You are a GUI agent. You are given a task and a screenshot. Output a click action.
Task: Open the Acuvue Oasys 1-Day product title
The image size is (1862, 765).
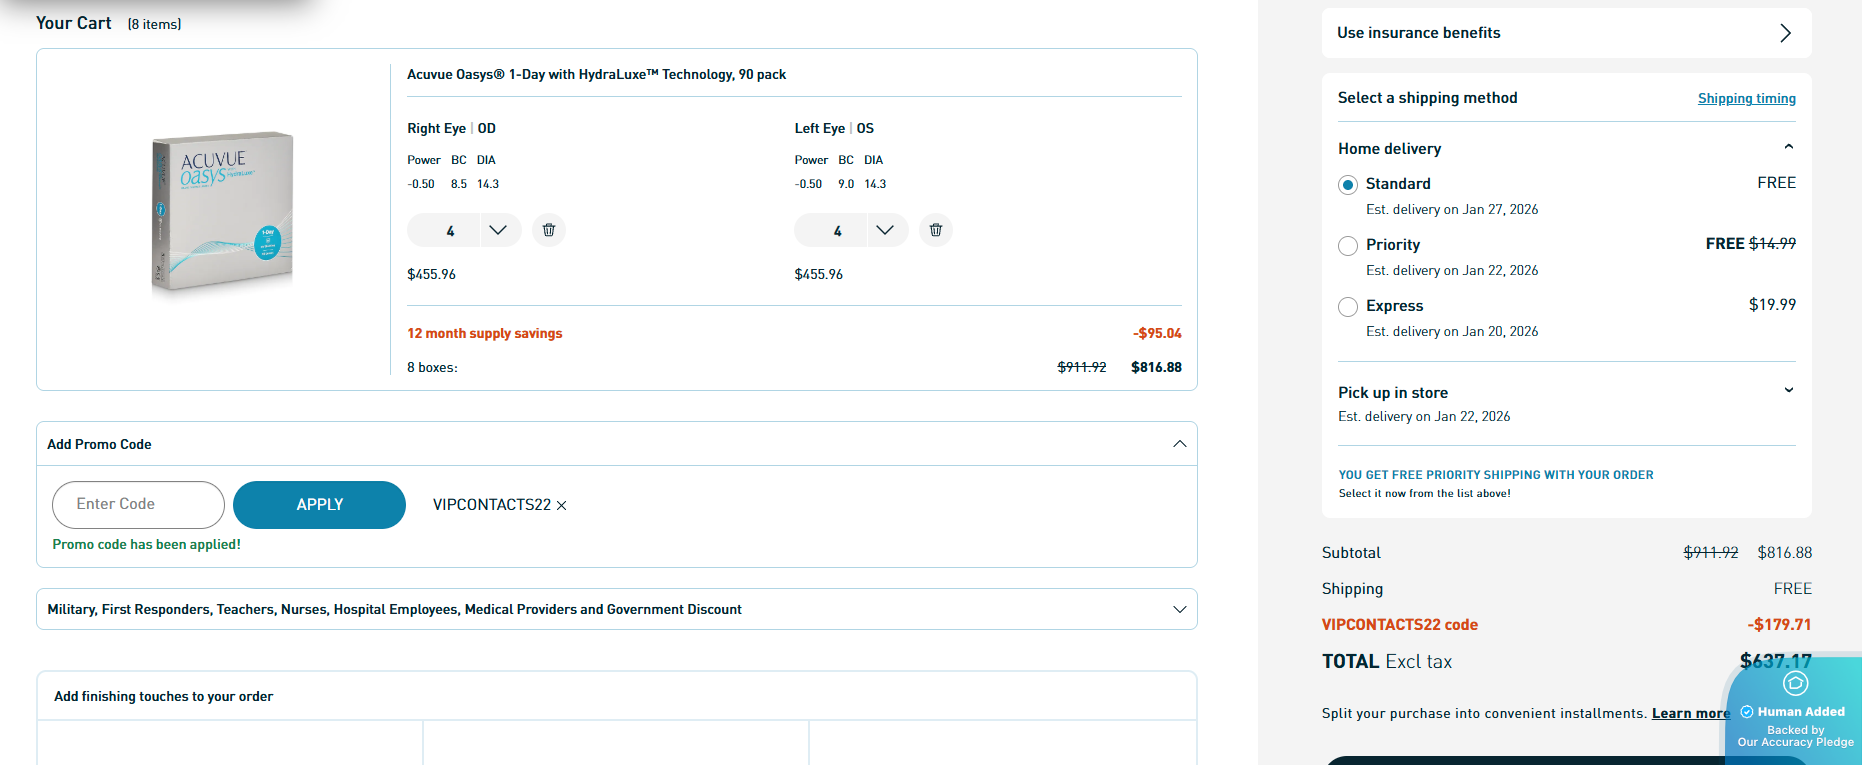tap(596, 75)
